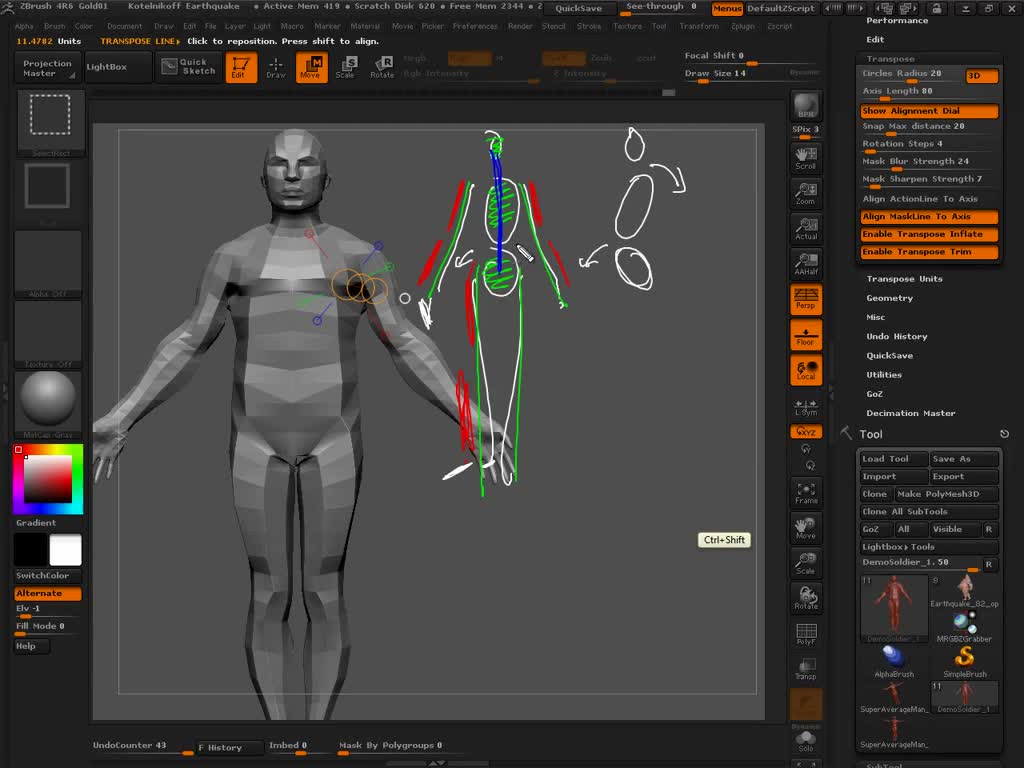
Task: Expand the QuickSave preferences section
Action: coord(889,356)
